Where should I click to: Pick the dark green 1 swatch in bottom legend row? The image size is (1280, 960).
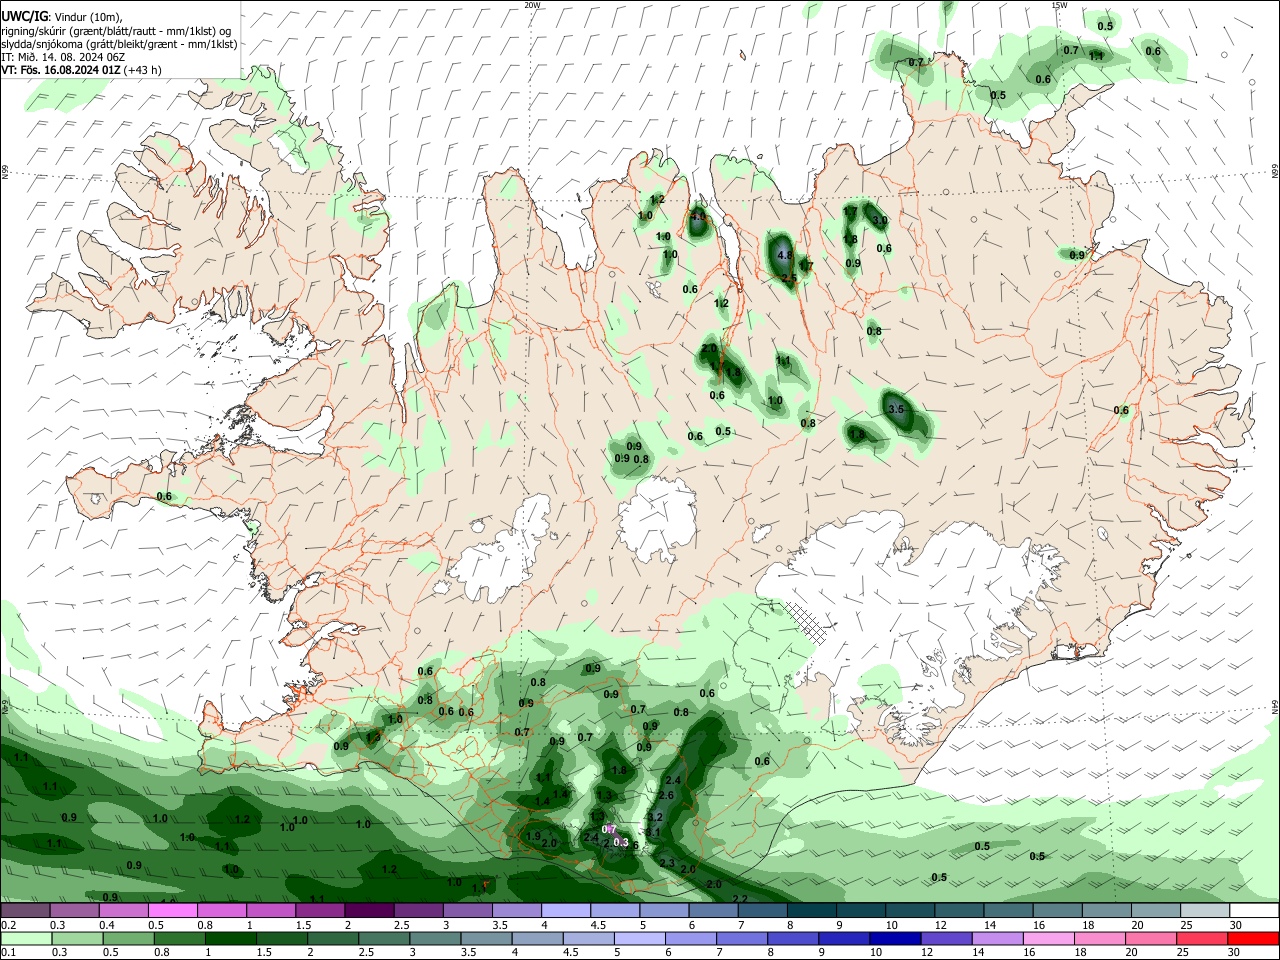pyautogui.click(x=230, y=939)
